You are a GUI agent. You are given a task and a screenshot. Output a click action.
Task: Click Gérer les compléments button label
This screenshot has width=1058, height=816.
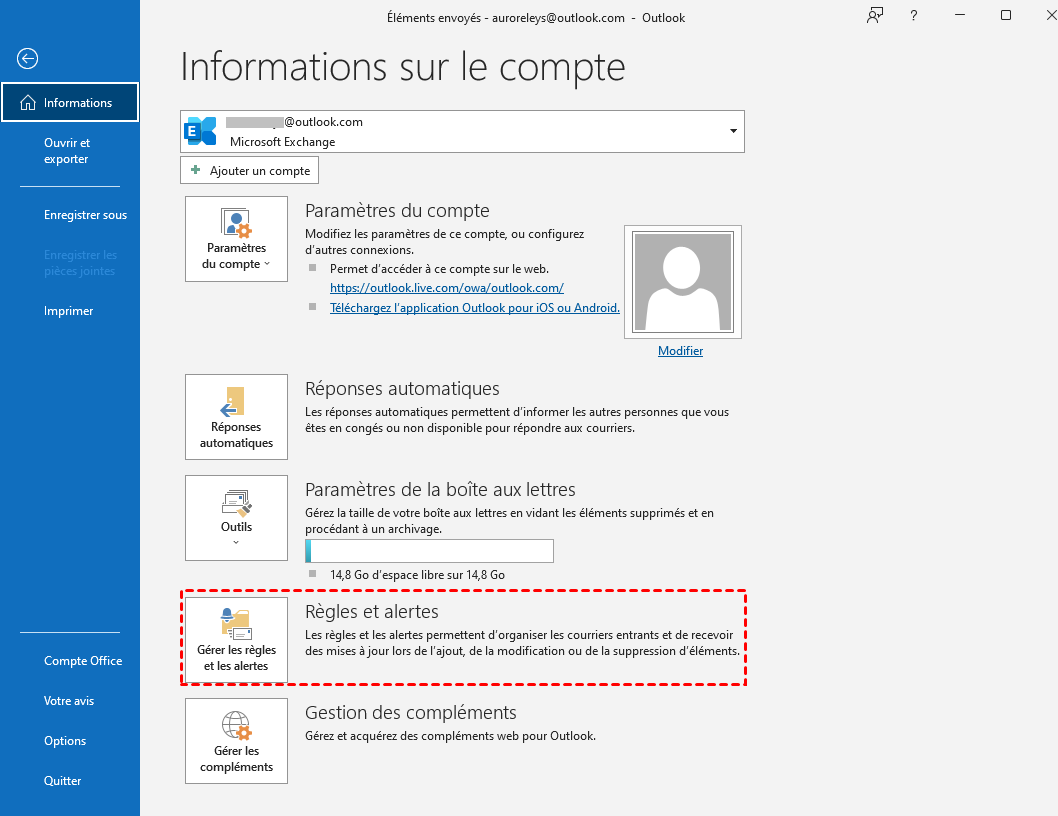pyautogui.click(x=236, y=759)
